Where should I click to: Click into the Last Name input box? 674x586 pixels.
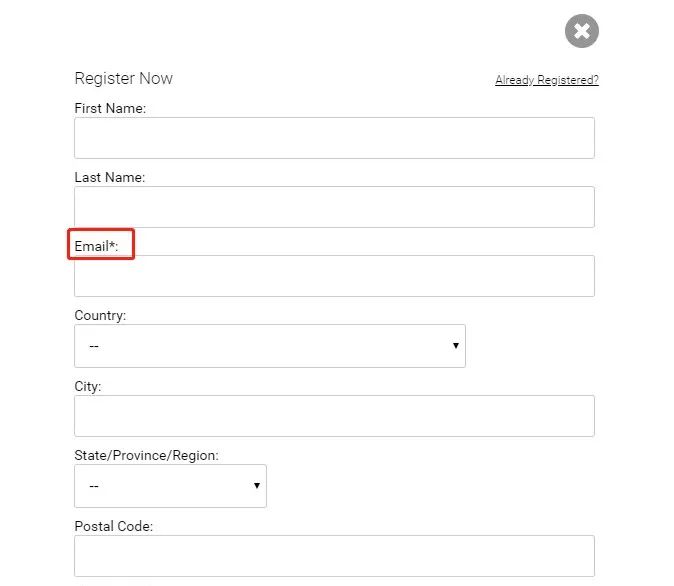(334, 207)
